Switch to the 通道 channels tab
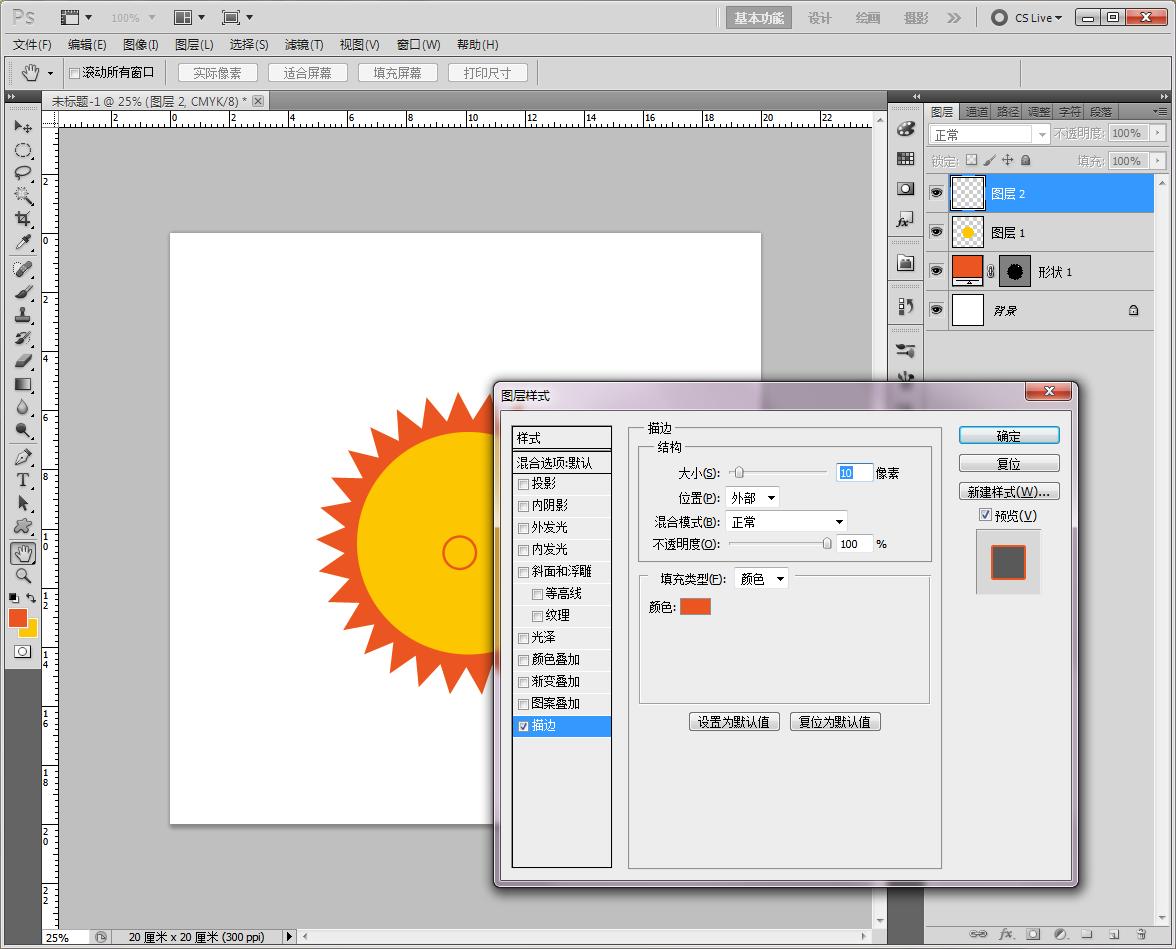This screenshot has width=1176, height=949. tap(976, 112)
